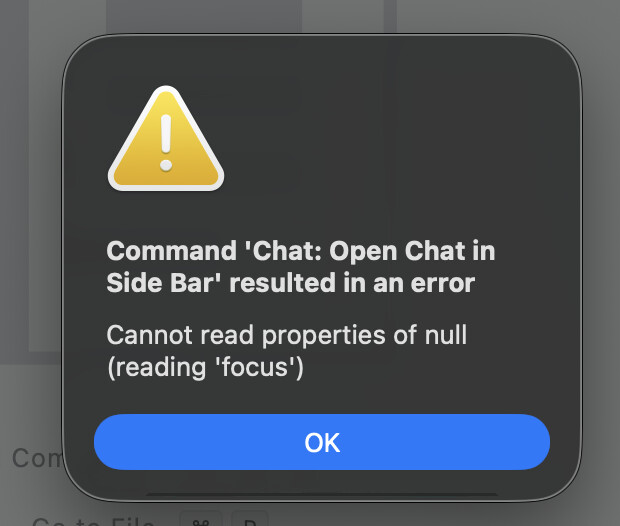
Task: Click the dimmed 'Go to File' shortcut label
Action: point(93,520)
